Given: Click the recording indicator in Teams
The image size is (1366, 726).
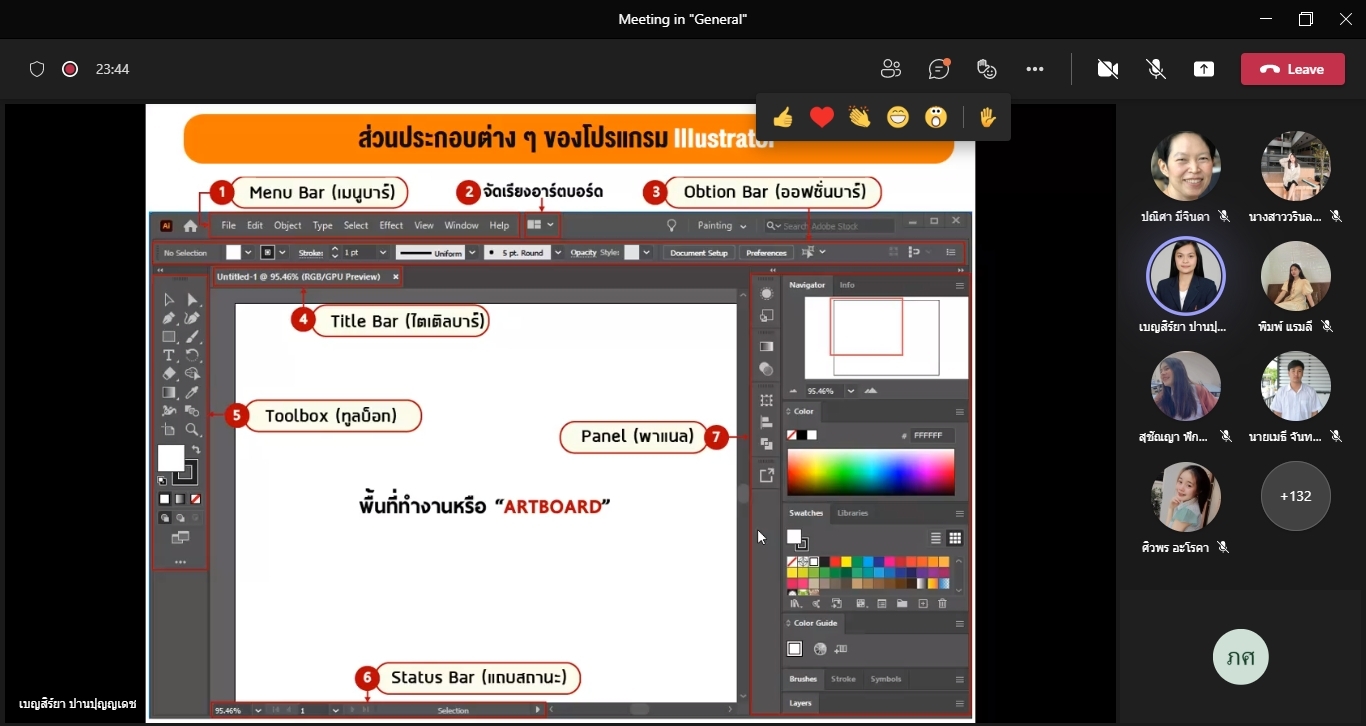Looking at the screenshot, I should coord(70,69).
